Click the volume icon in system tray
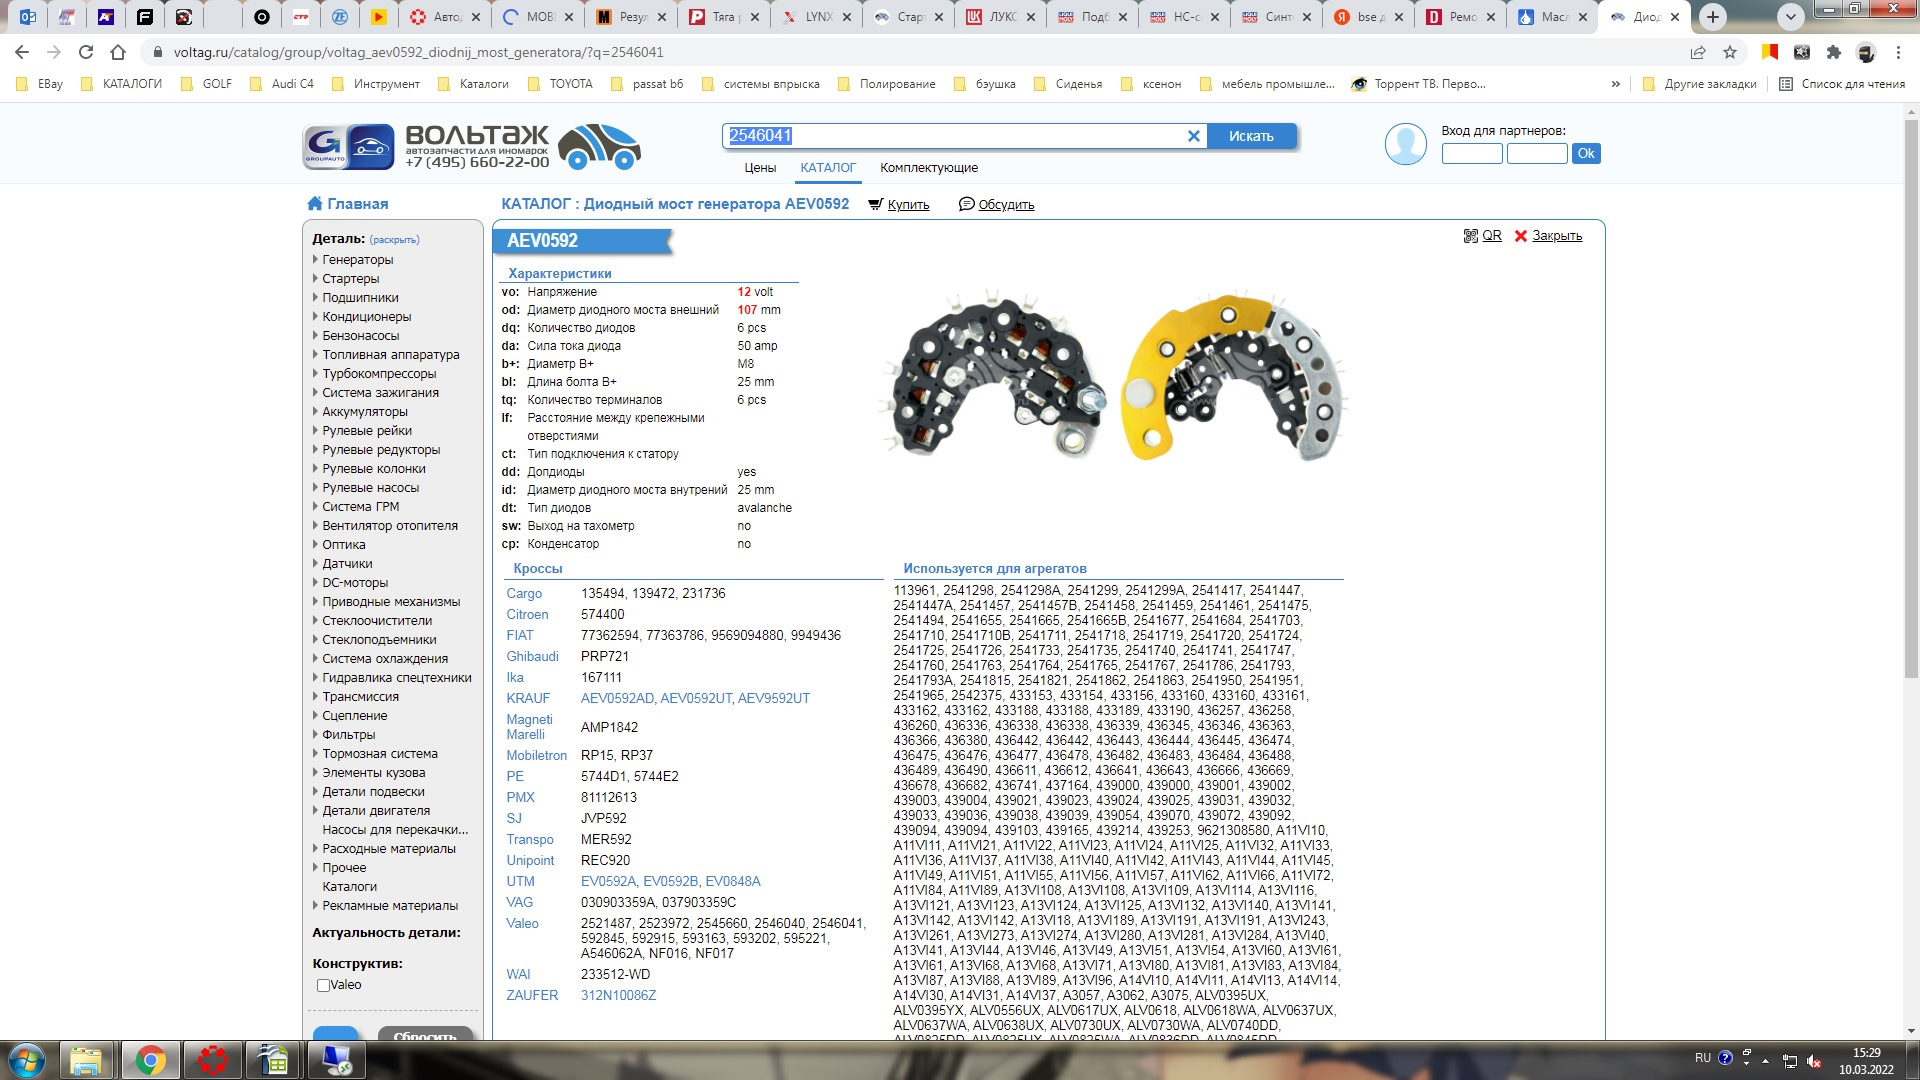 [1814, 1061]
